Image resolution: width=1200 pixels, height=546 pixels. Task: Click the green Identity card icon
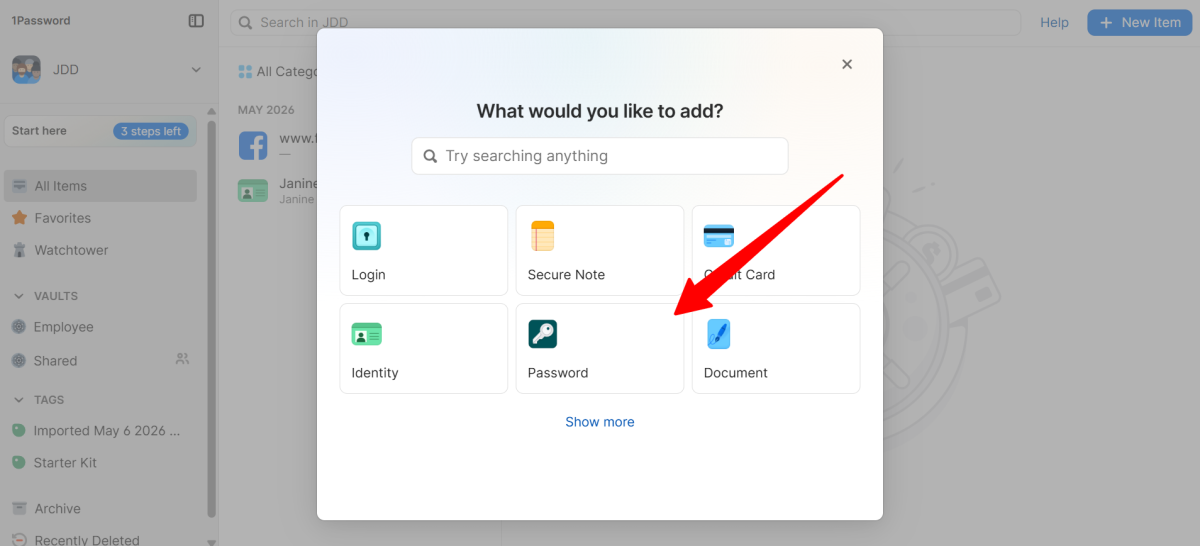[x=367, y=334]
